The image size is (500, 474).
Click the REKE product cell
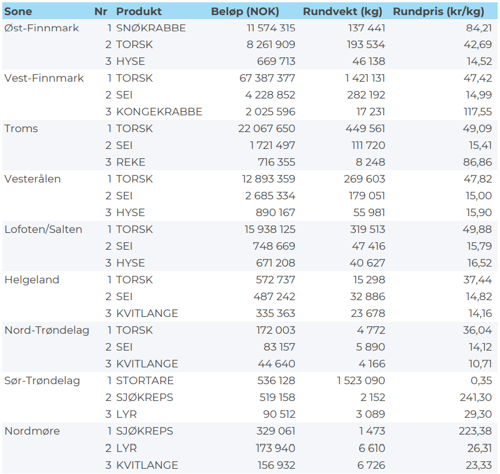pyautogui.click(x=131, y=162)
